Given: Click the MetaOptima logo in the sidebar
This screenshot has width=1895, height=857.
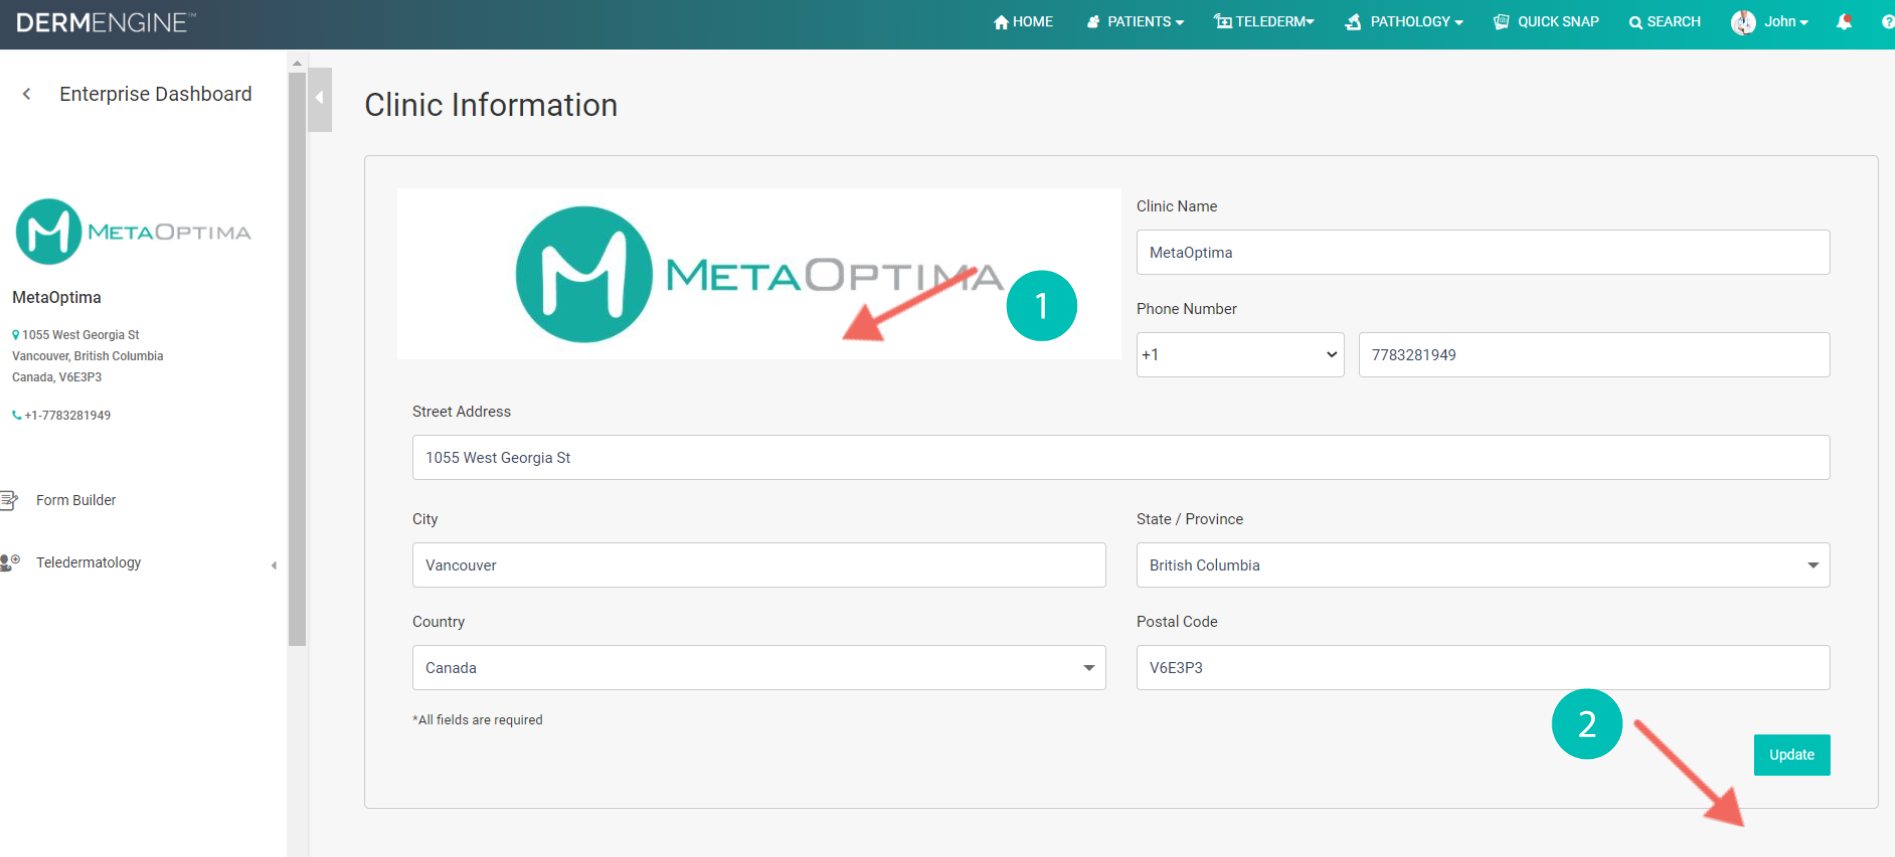Looking at the screenshot, I should (133, 232).
